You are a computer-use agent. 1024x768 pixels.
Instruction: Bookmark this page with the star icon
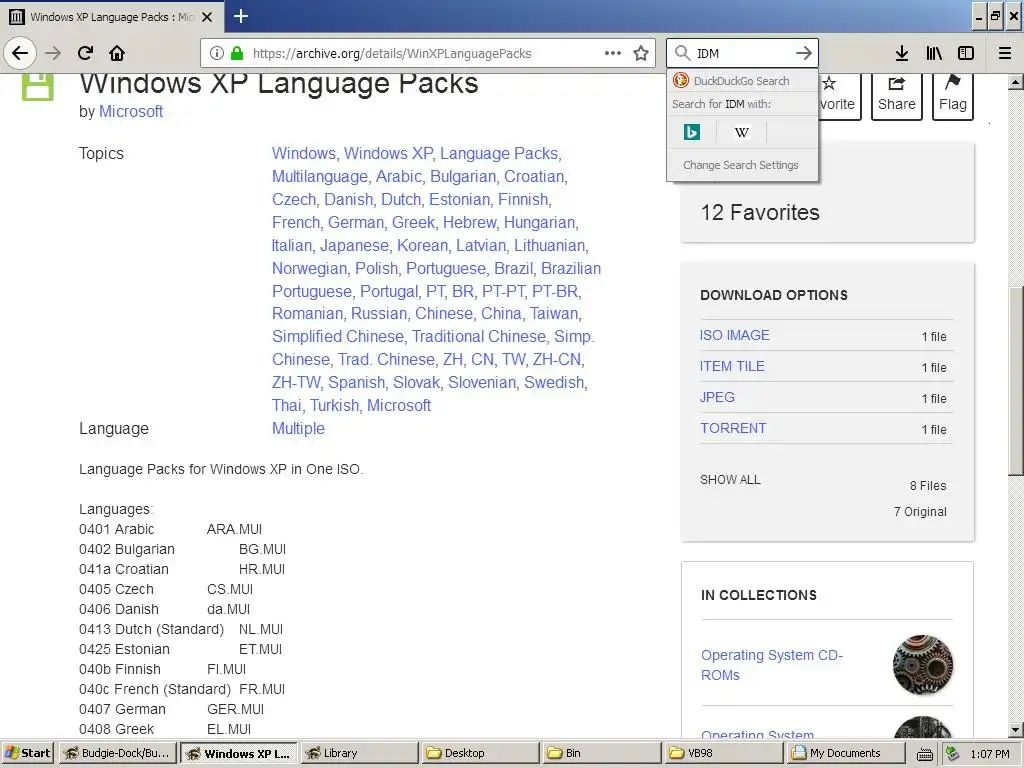point(641,53)
